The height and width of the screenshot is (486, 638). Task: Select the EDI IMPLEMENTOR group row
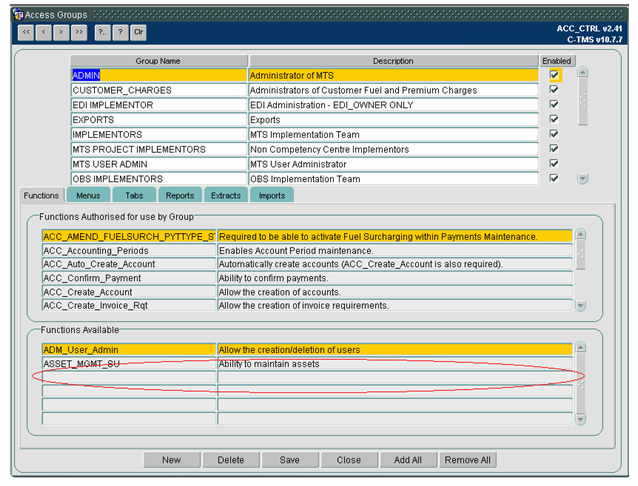click(x=159, y=105)
